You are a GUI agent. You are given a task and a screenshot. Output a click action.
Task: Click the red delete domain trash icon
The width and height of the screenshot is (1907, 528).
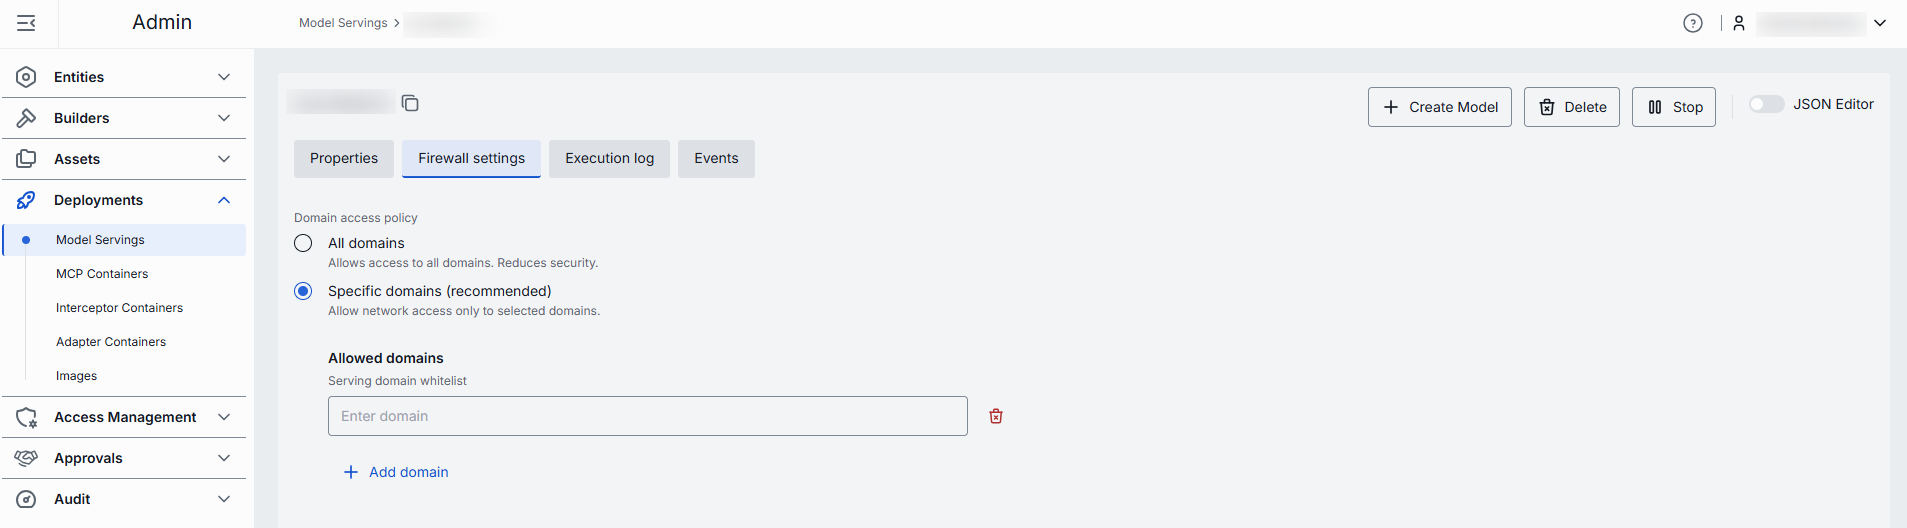coord(996,416)
